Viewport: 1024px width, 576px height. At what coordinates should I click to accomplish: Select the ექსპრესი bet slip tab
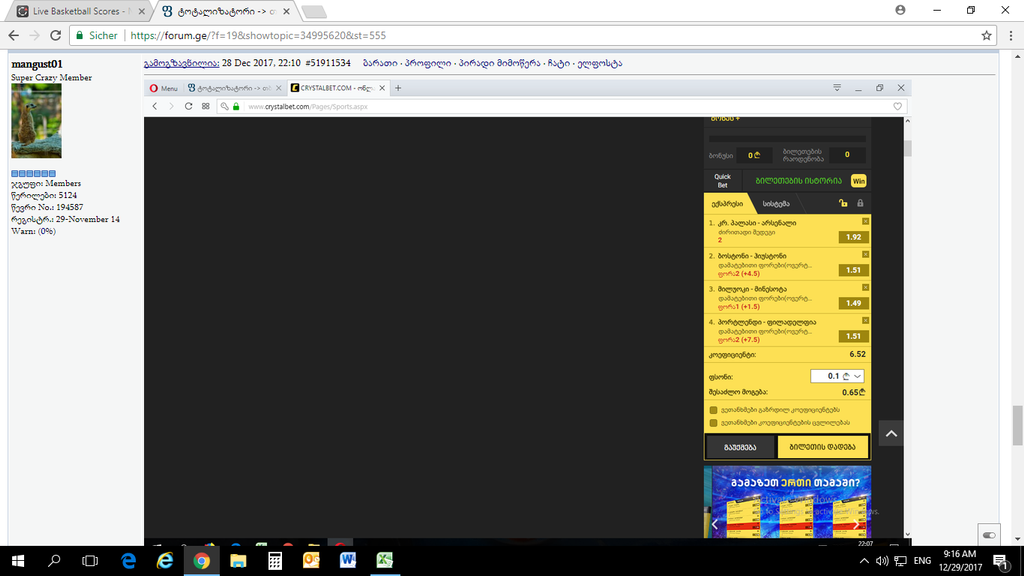[727, 204]
